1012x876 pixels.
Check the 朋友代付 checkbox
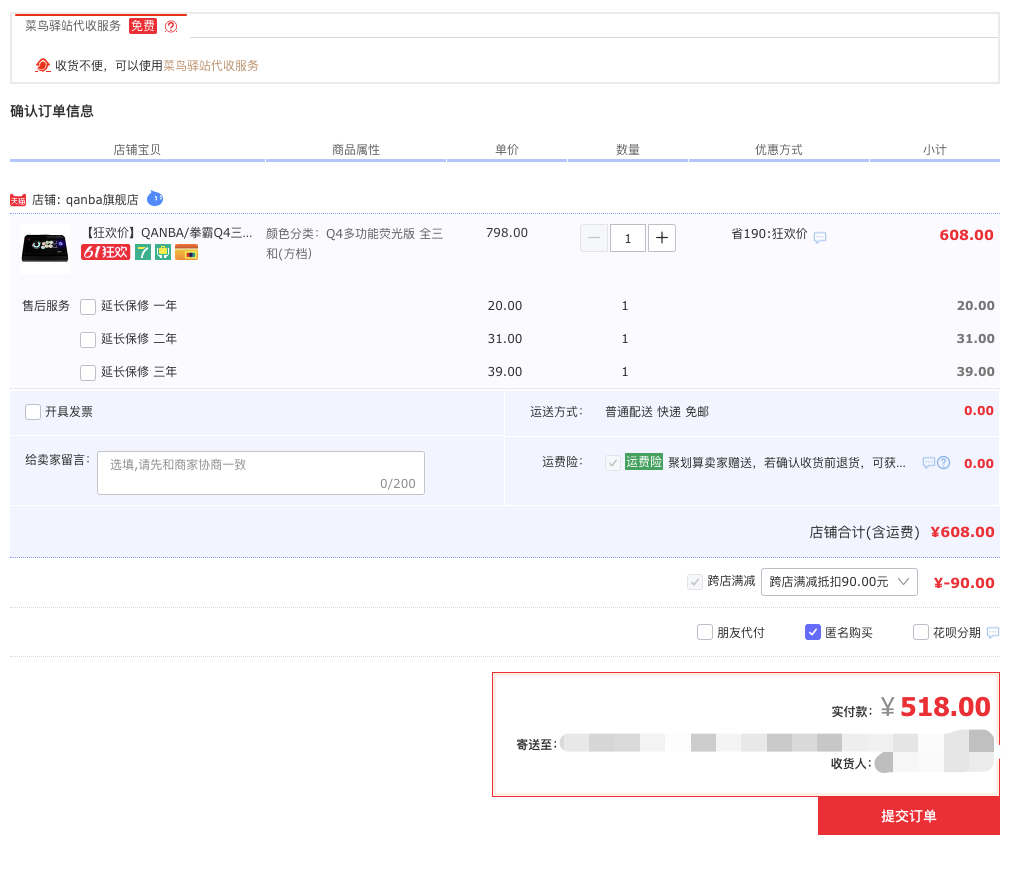705,632
